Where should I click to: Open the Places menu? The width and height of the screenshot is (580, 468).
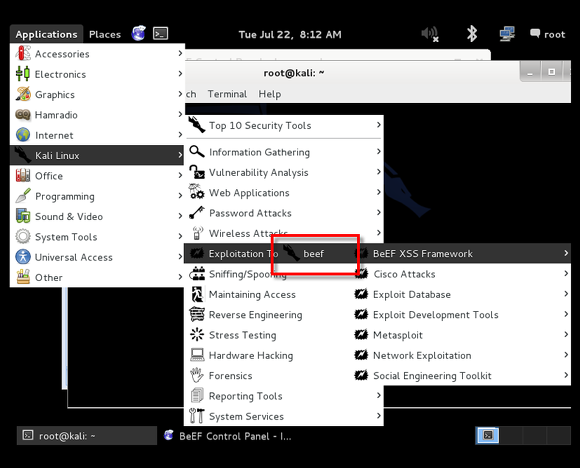coord(105,34)
